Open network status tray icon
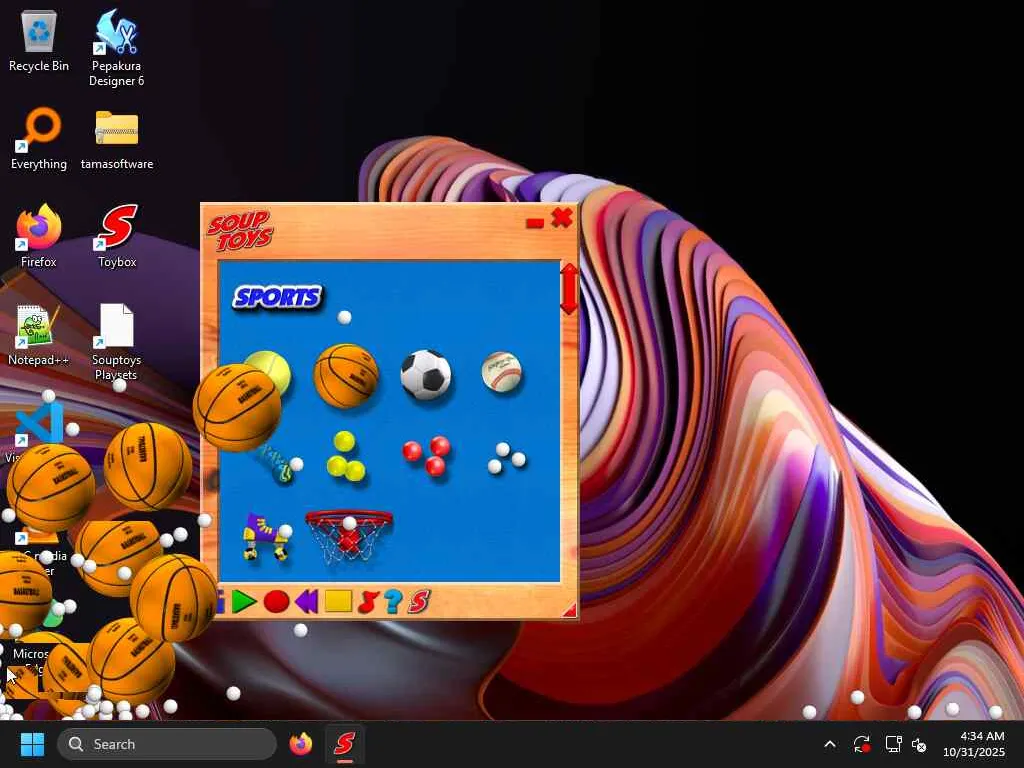 (x=893, y=744)
